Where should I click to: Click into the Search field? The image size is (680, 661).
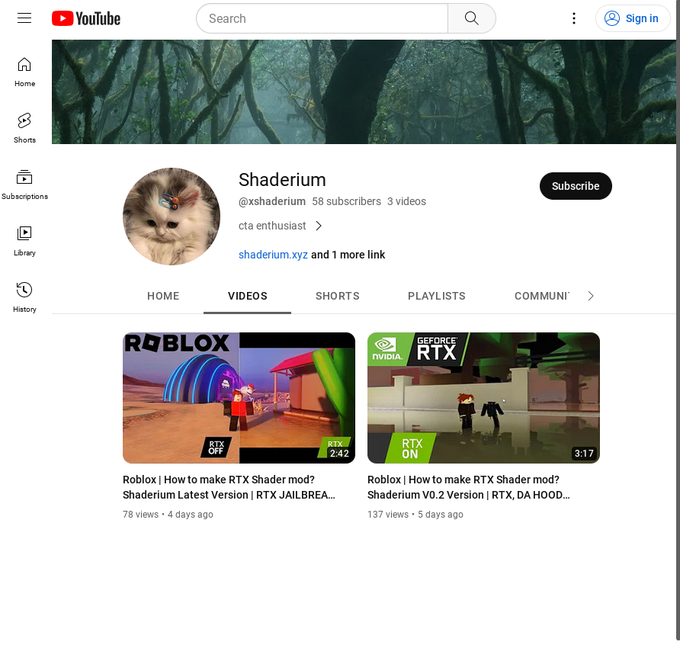[x=322, y=18]
